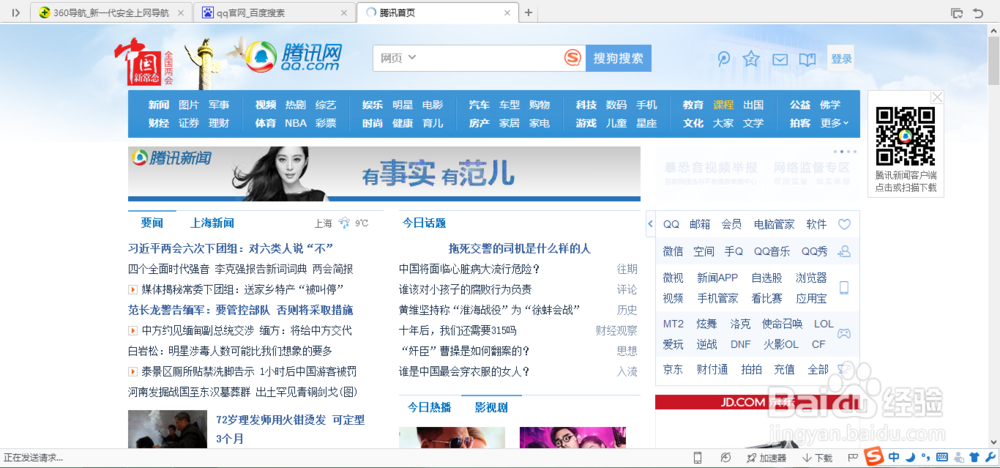Screen dimensions: 1000x468
Task: Click the open-book reading icon in header
Action: click(807, 59)
